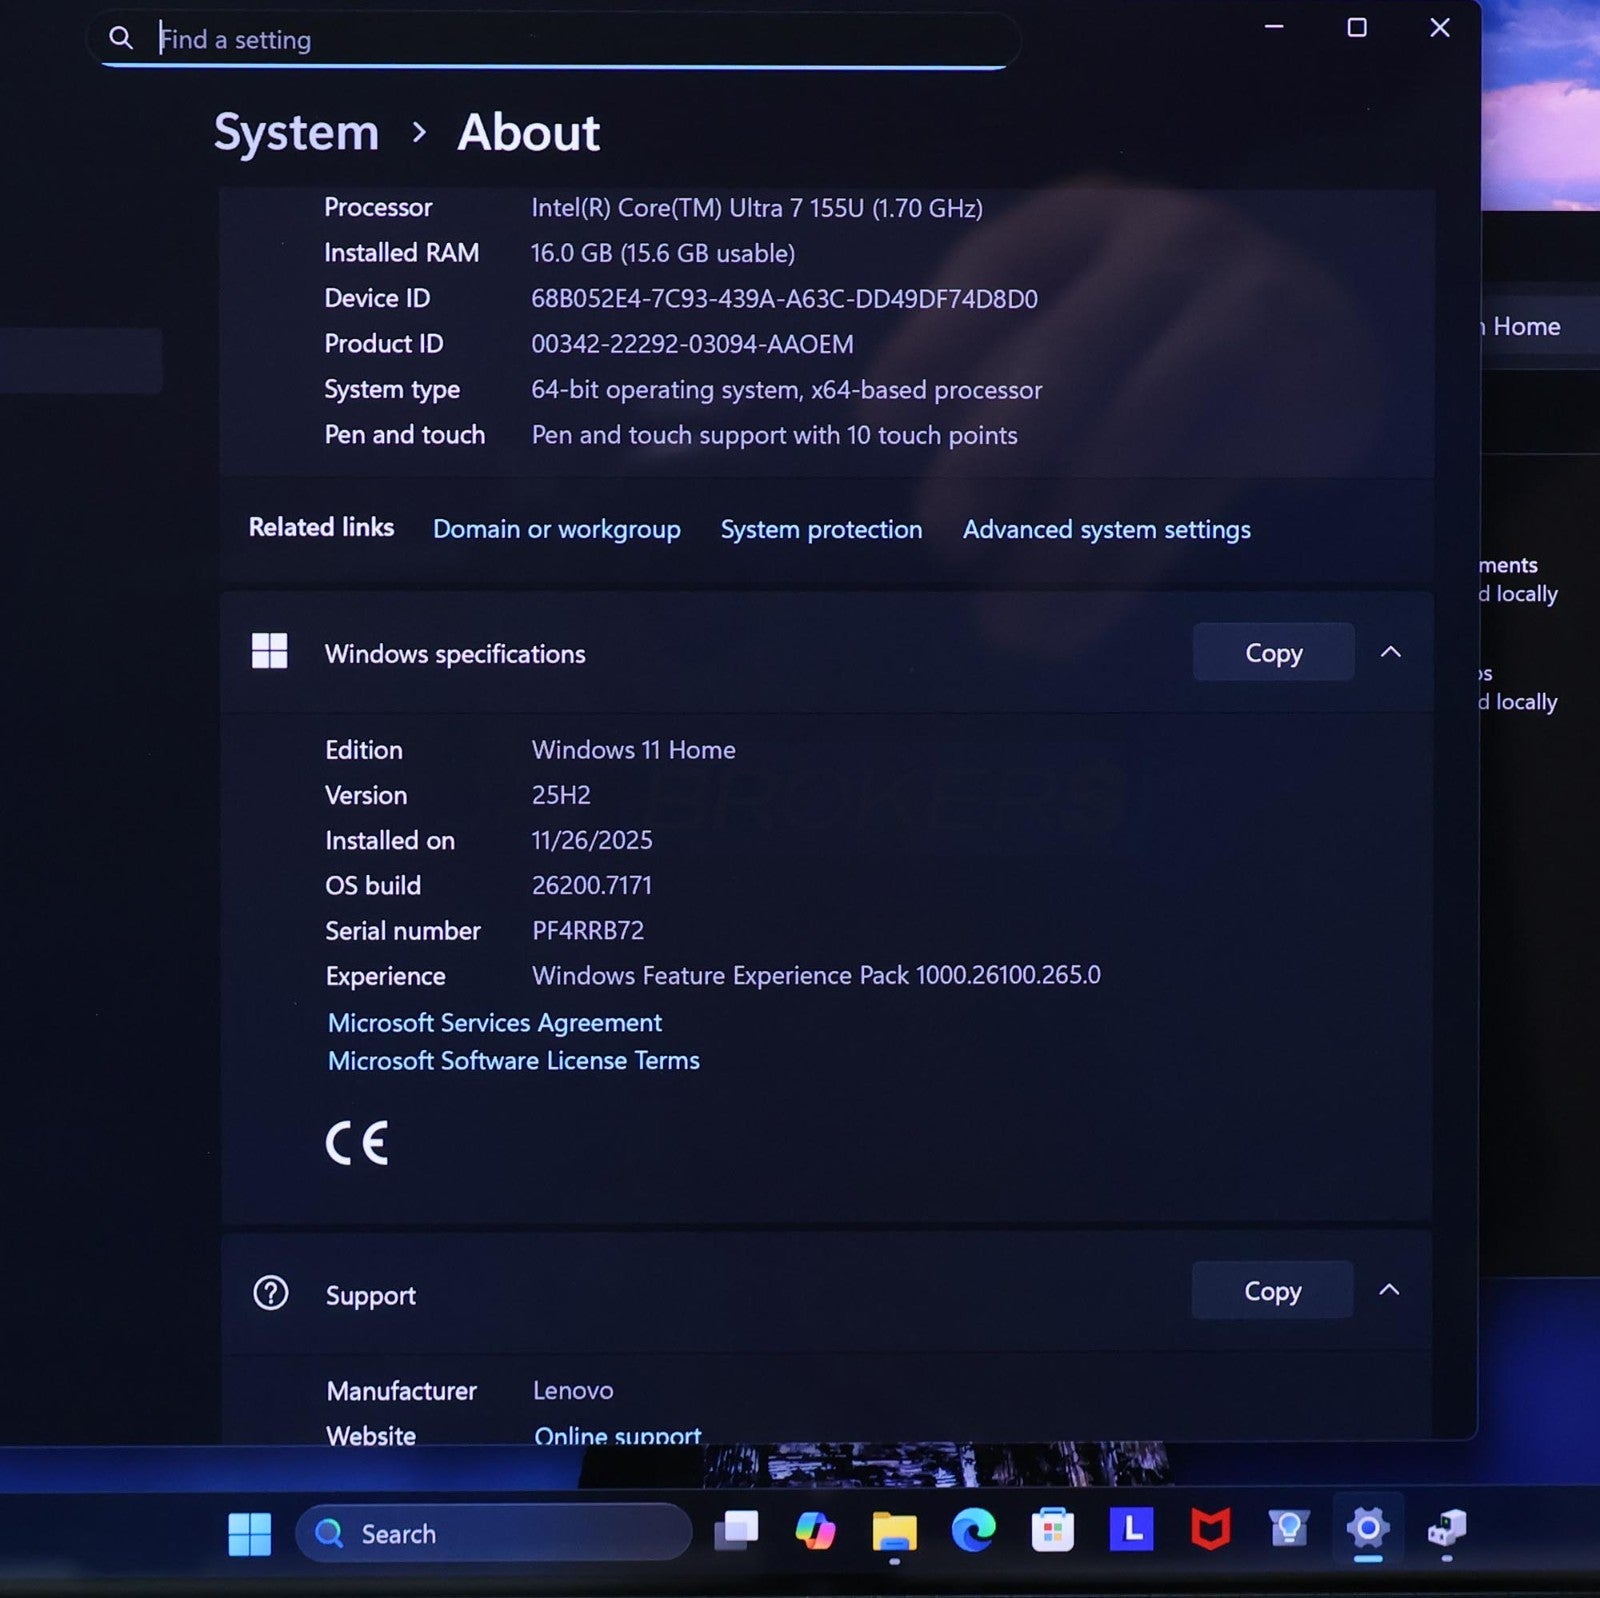Launch Microsoft Edge browser
This screenshot has height=1598, width=1600.
click(973, 1531)
